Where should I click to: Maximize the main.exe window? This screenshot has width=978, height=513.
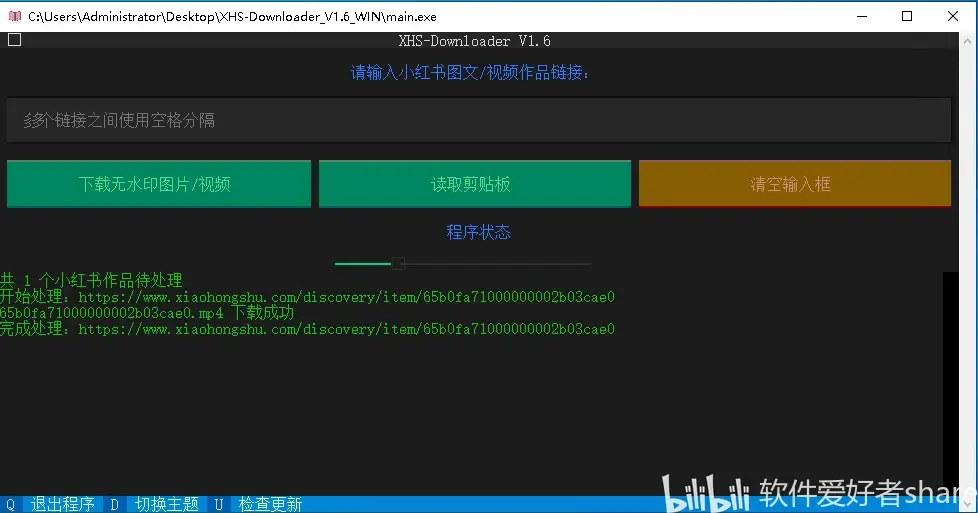click(x=907, y=16)
